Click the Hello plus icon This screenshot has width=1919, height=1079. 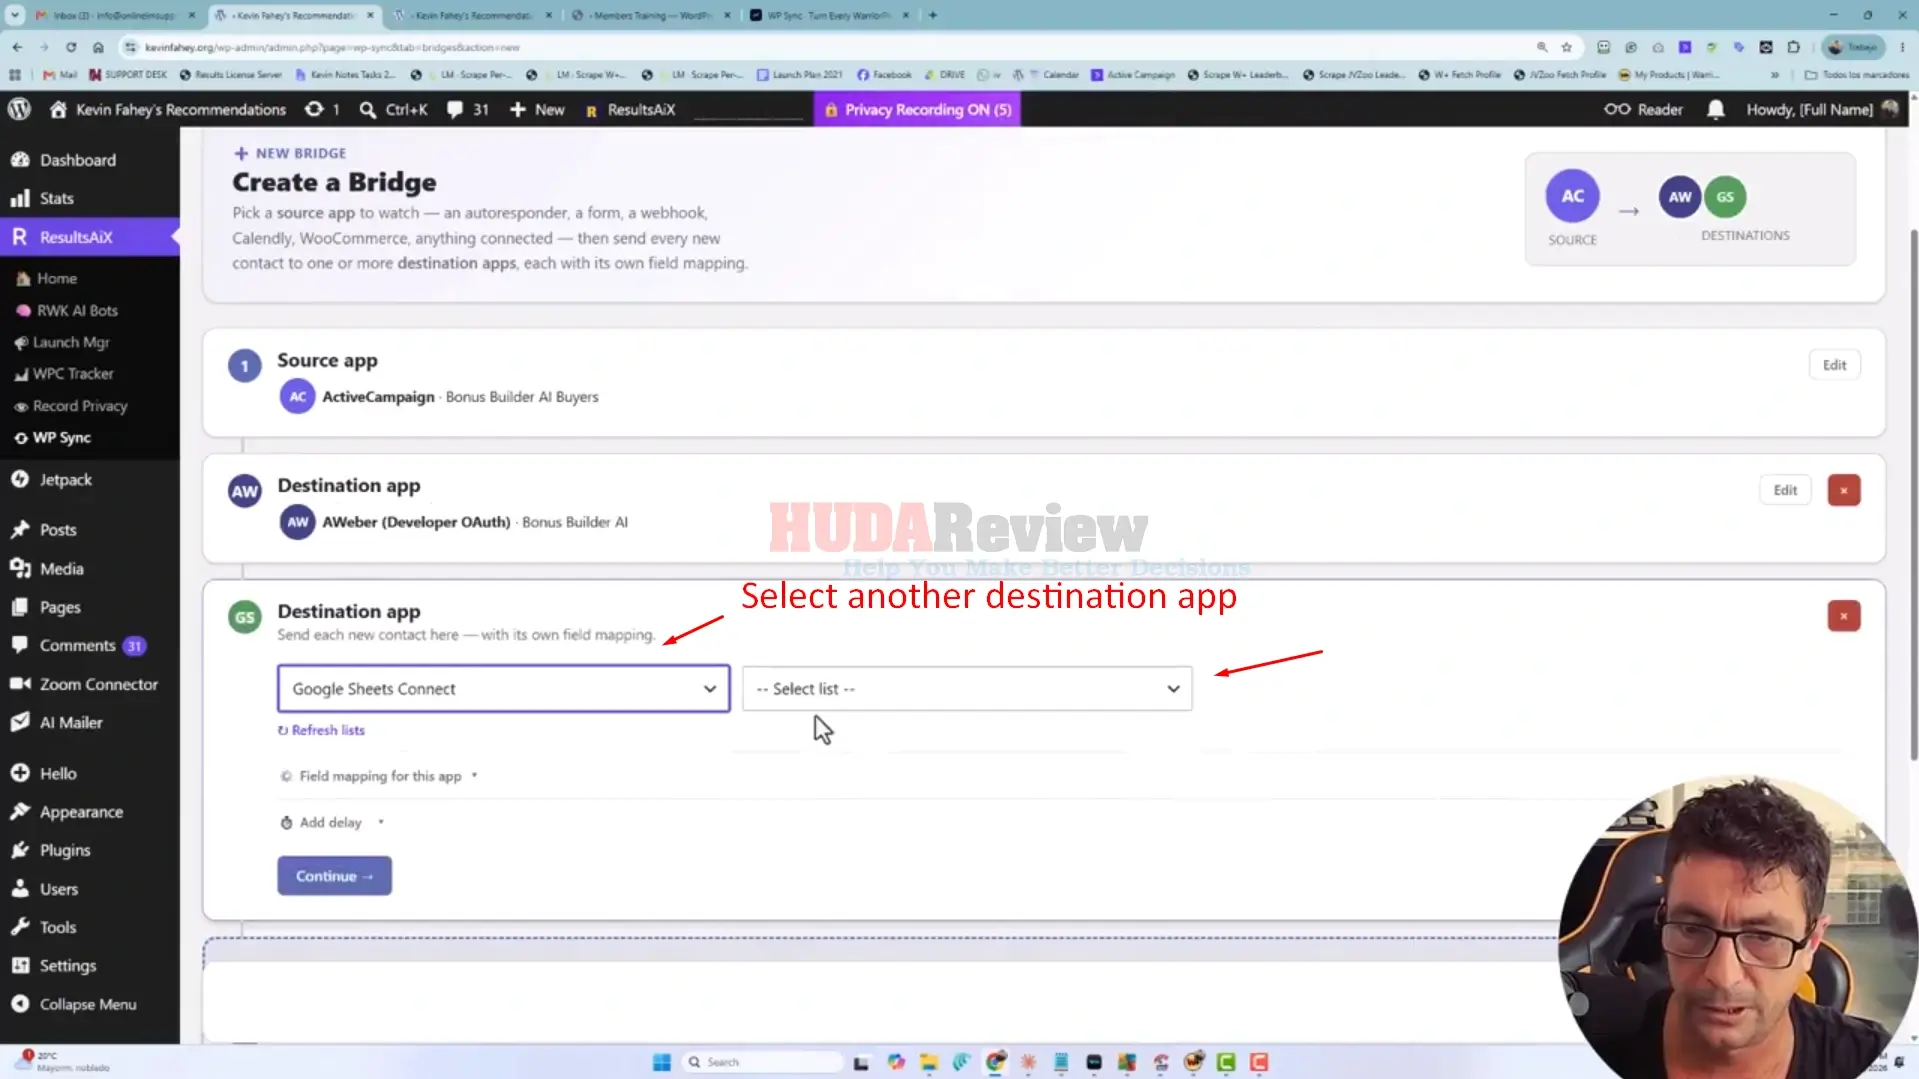[x=20, y=773]
